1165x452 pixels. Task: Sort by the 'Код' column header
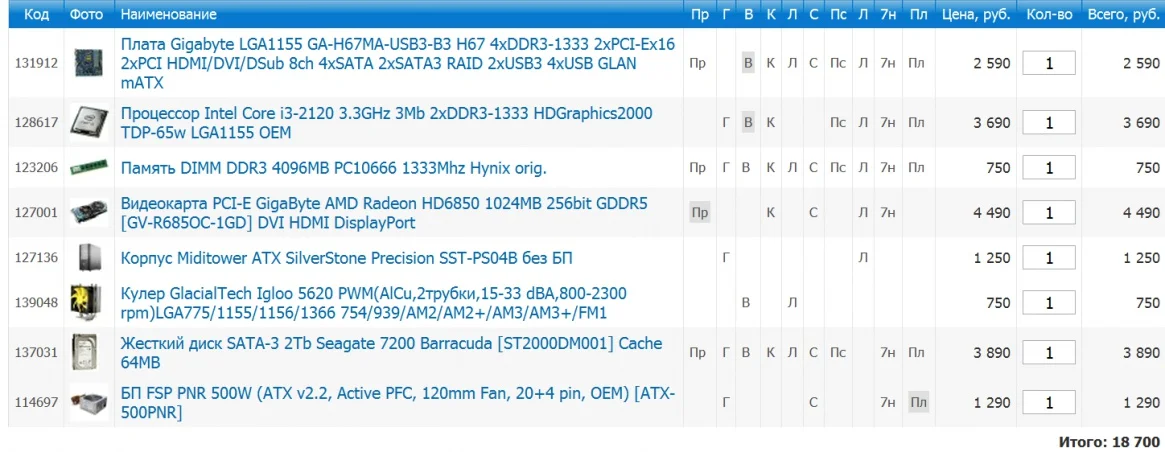tap(36, 15)
